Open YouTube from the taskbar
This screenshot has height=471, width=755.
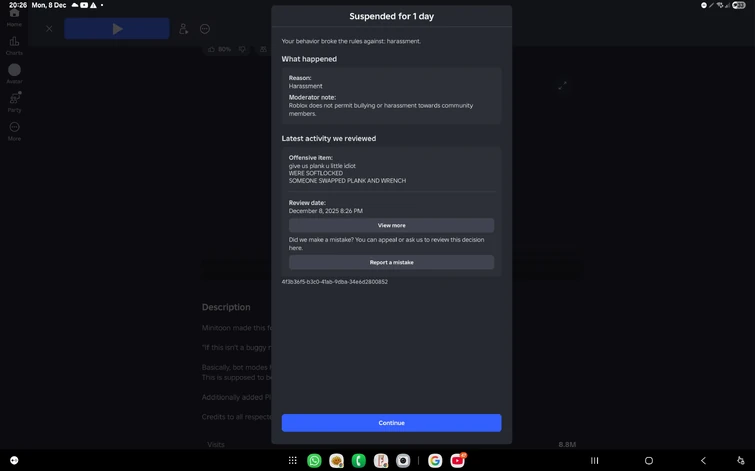tap(457, 461)
